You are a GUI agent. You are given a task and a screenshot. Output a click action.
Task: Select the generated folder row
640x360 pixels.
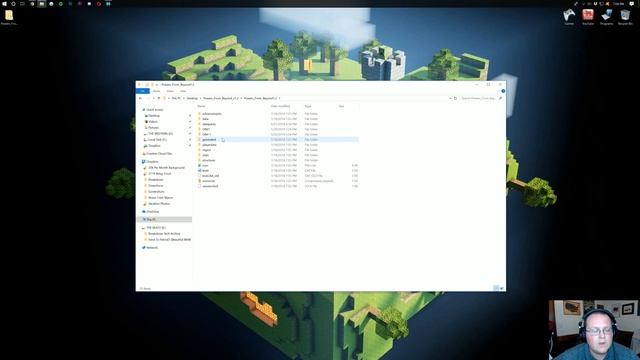pos(278,140)
